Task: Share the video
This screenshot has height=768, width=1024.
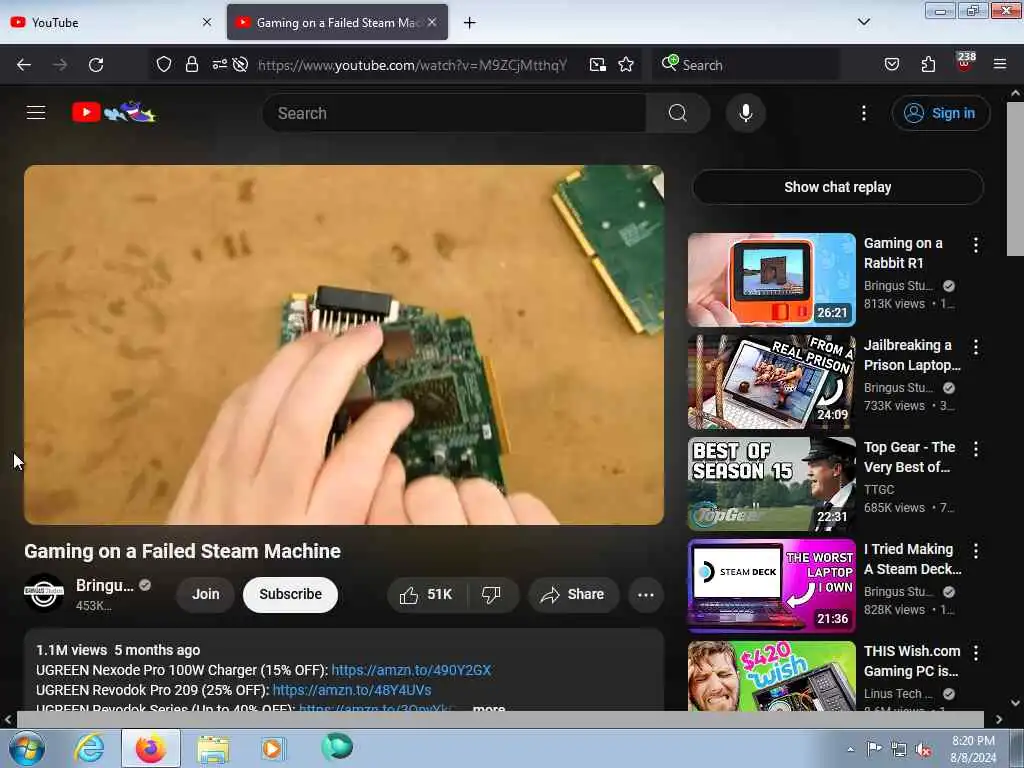Action: tap(573, 594)
